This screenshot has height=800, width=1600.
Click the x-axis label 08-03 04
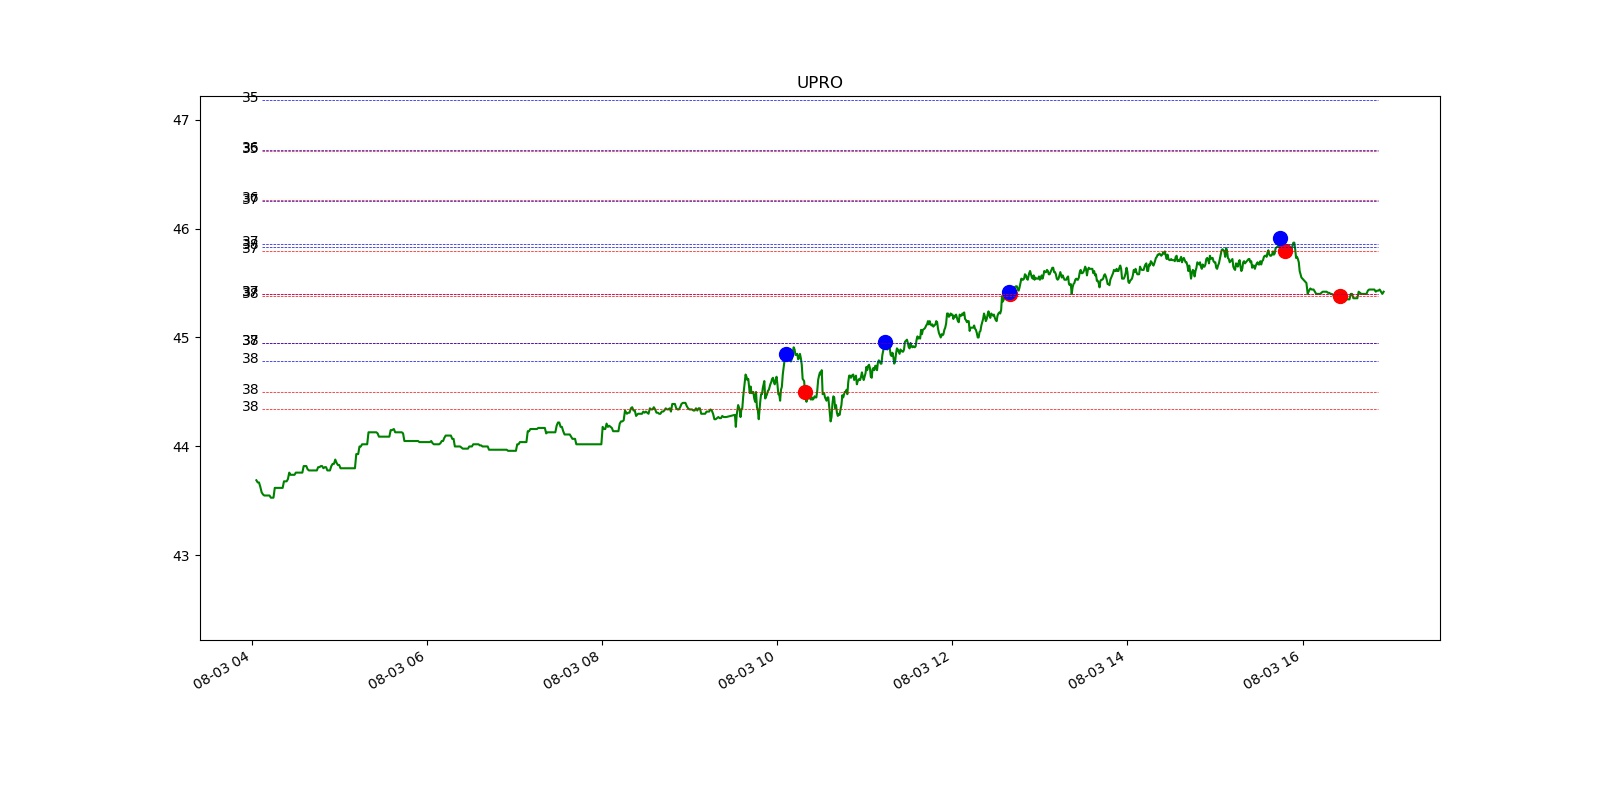(x=221, y=670)
